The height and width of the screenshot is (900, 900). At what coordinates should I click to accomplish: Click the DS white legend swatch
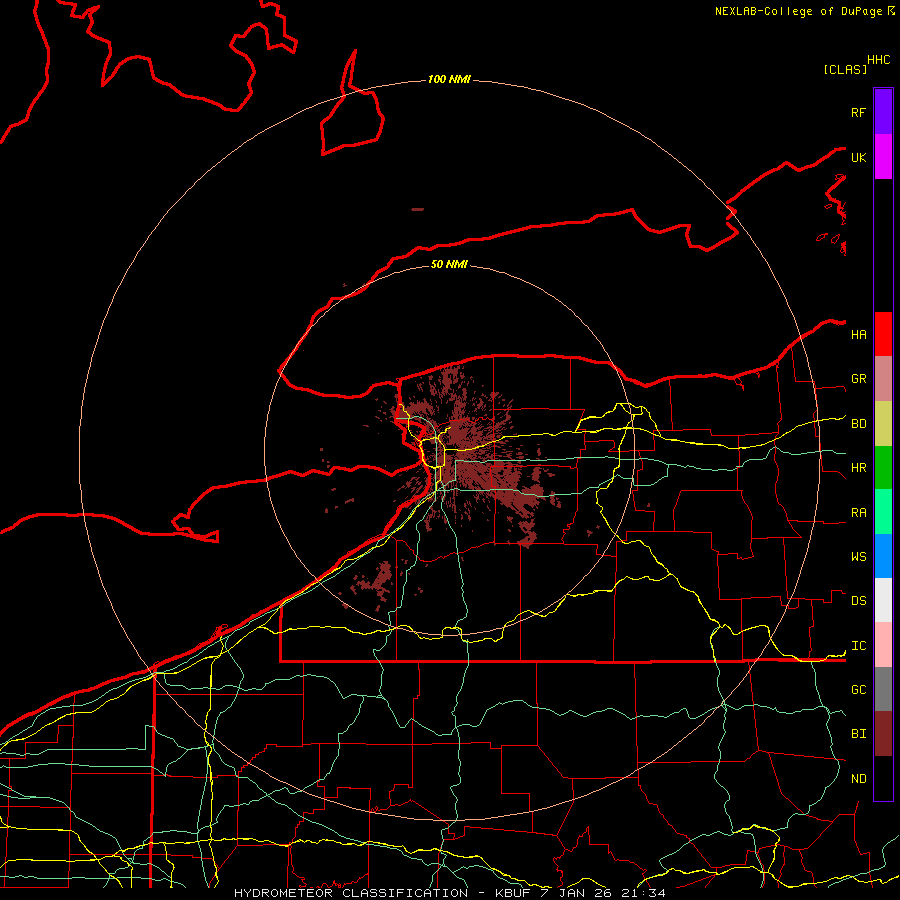(x=883, y=600)
